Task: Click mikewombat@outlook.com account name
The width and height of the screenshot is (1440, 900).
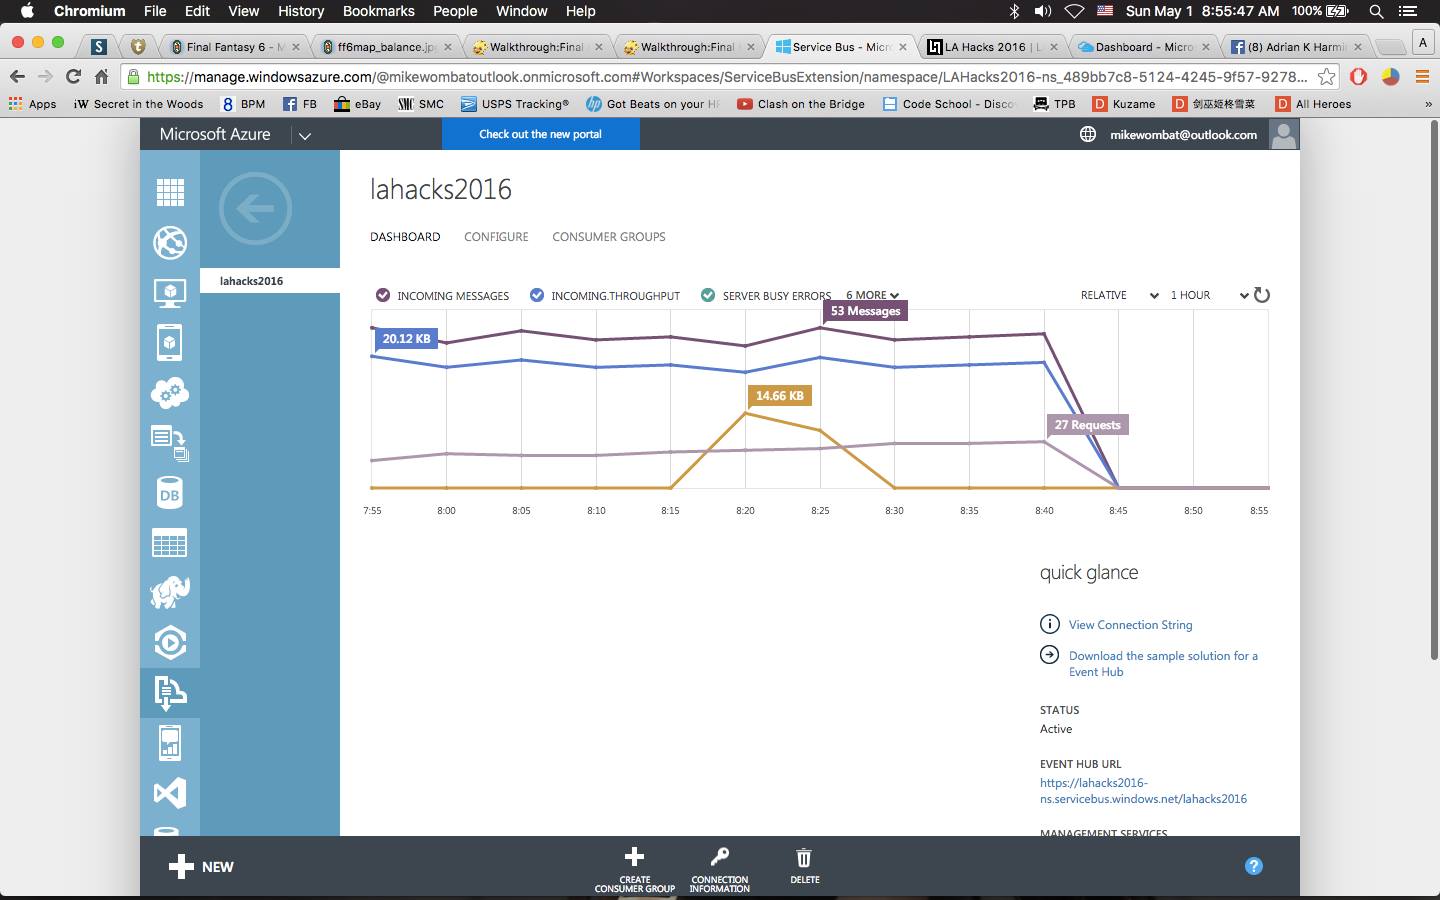Action: coord(1183,134)
